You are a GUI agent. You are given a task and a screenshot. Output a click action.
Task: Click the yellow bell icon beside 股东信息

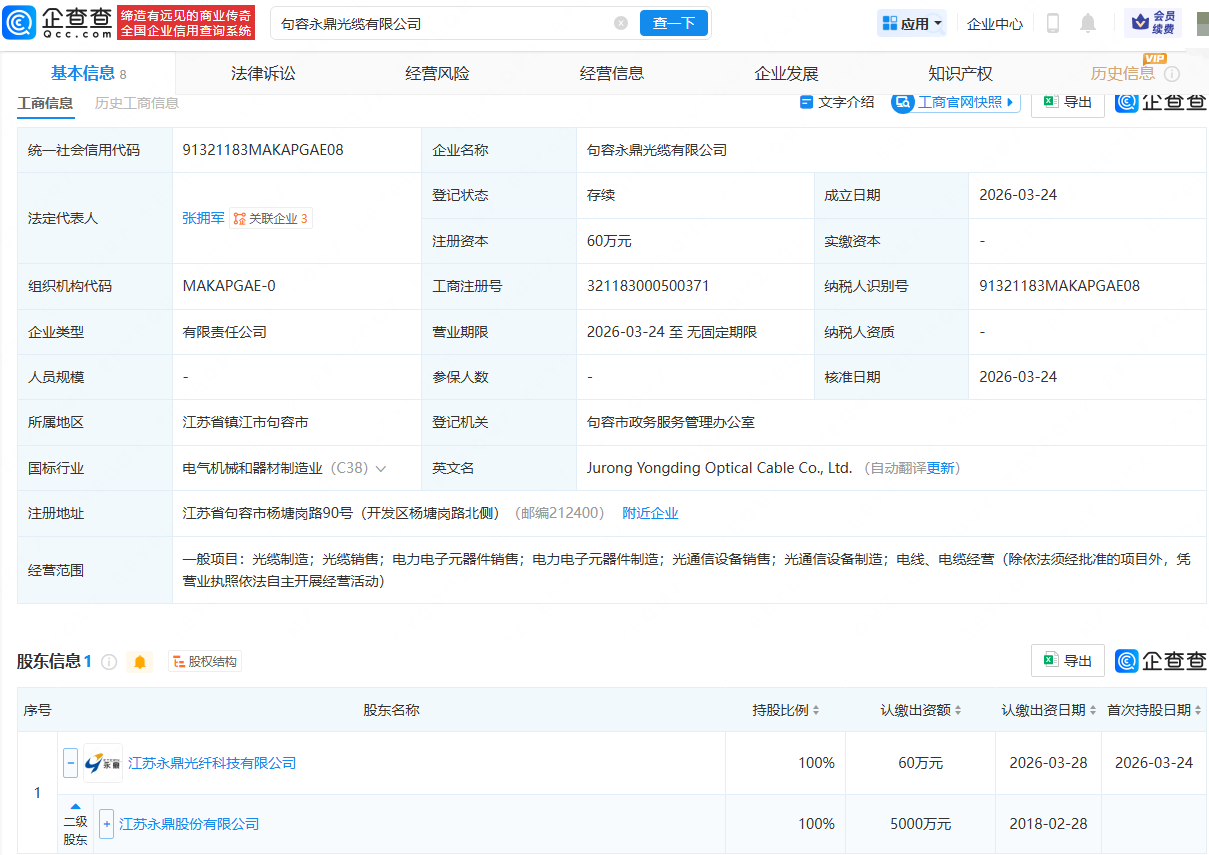tap(140, 661)
